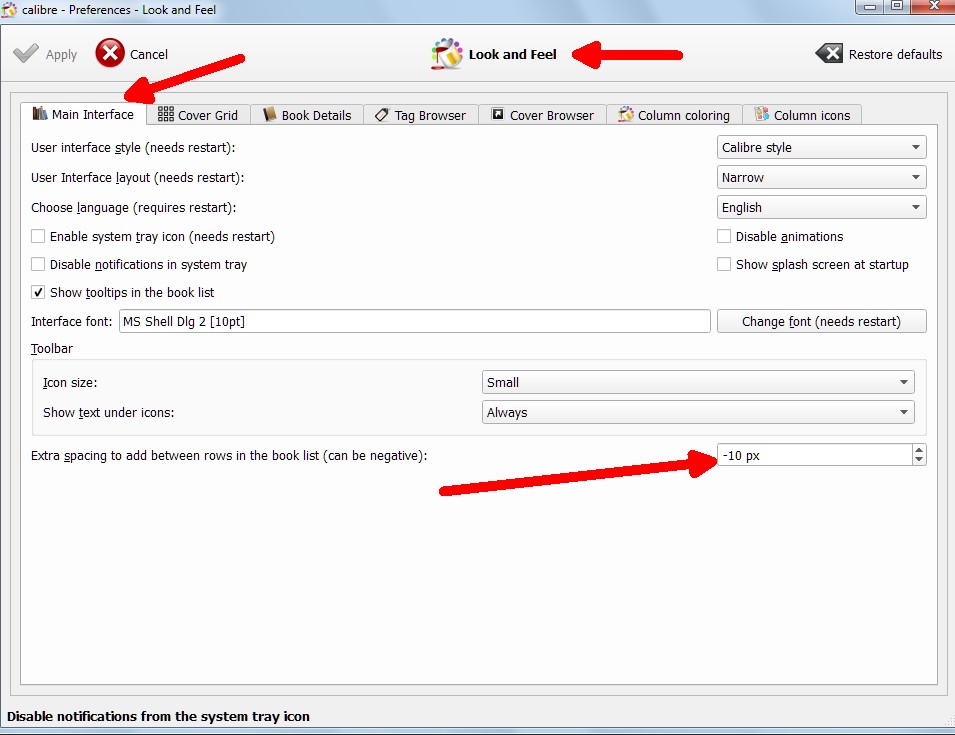Uncheck Show tooltips in the book list
The image size is (955, 735).
[38, 292]
